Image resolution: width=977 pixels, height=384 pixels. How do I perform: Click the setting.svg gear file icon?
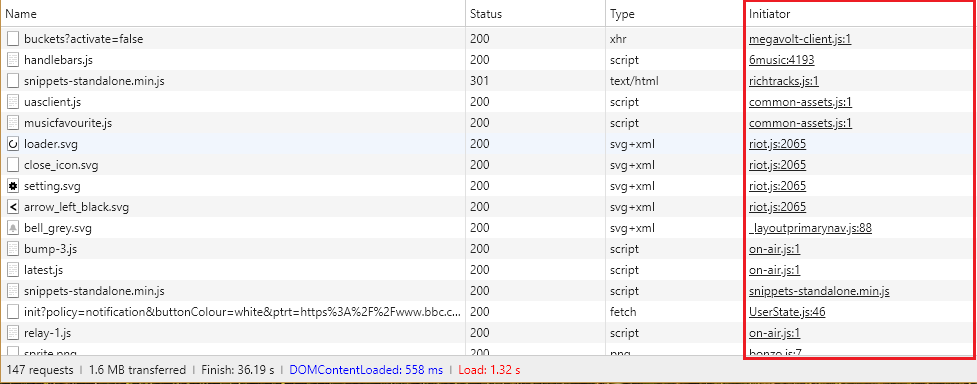[x=12, y=186]
